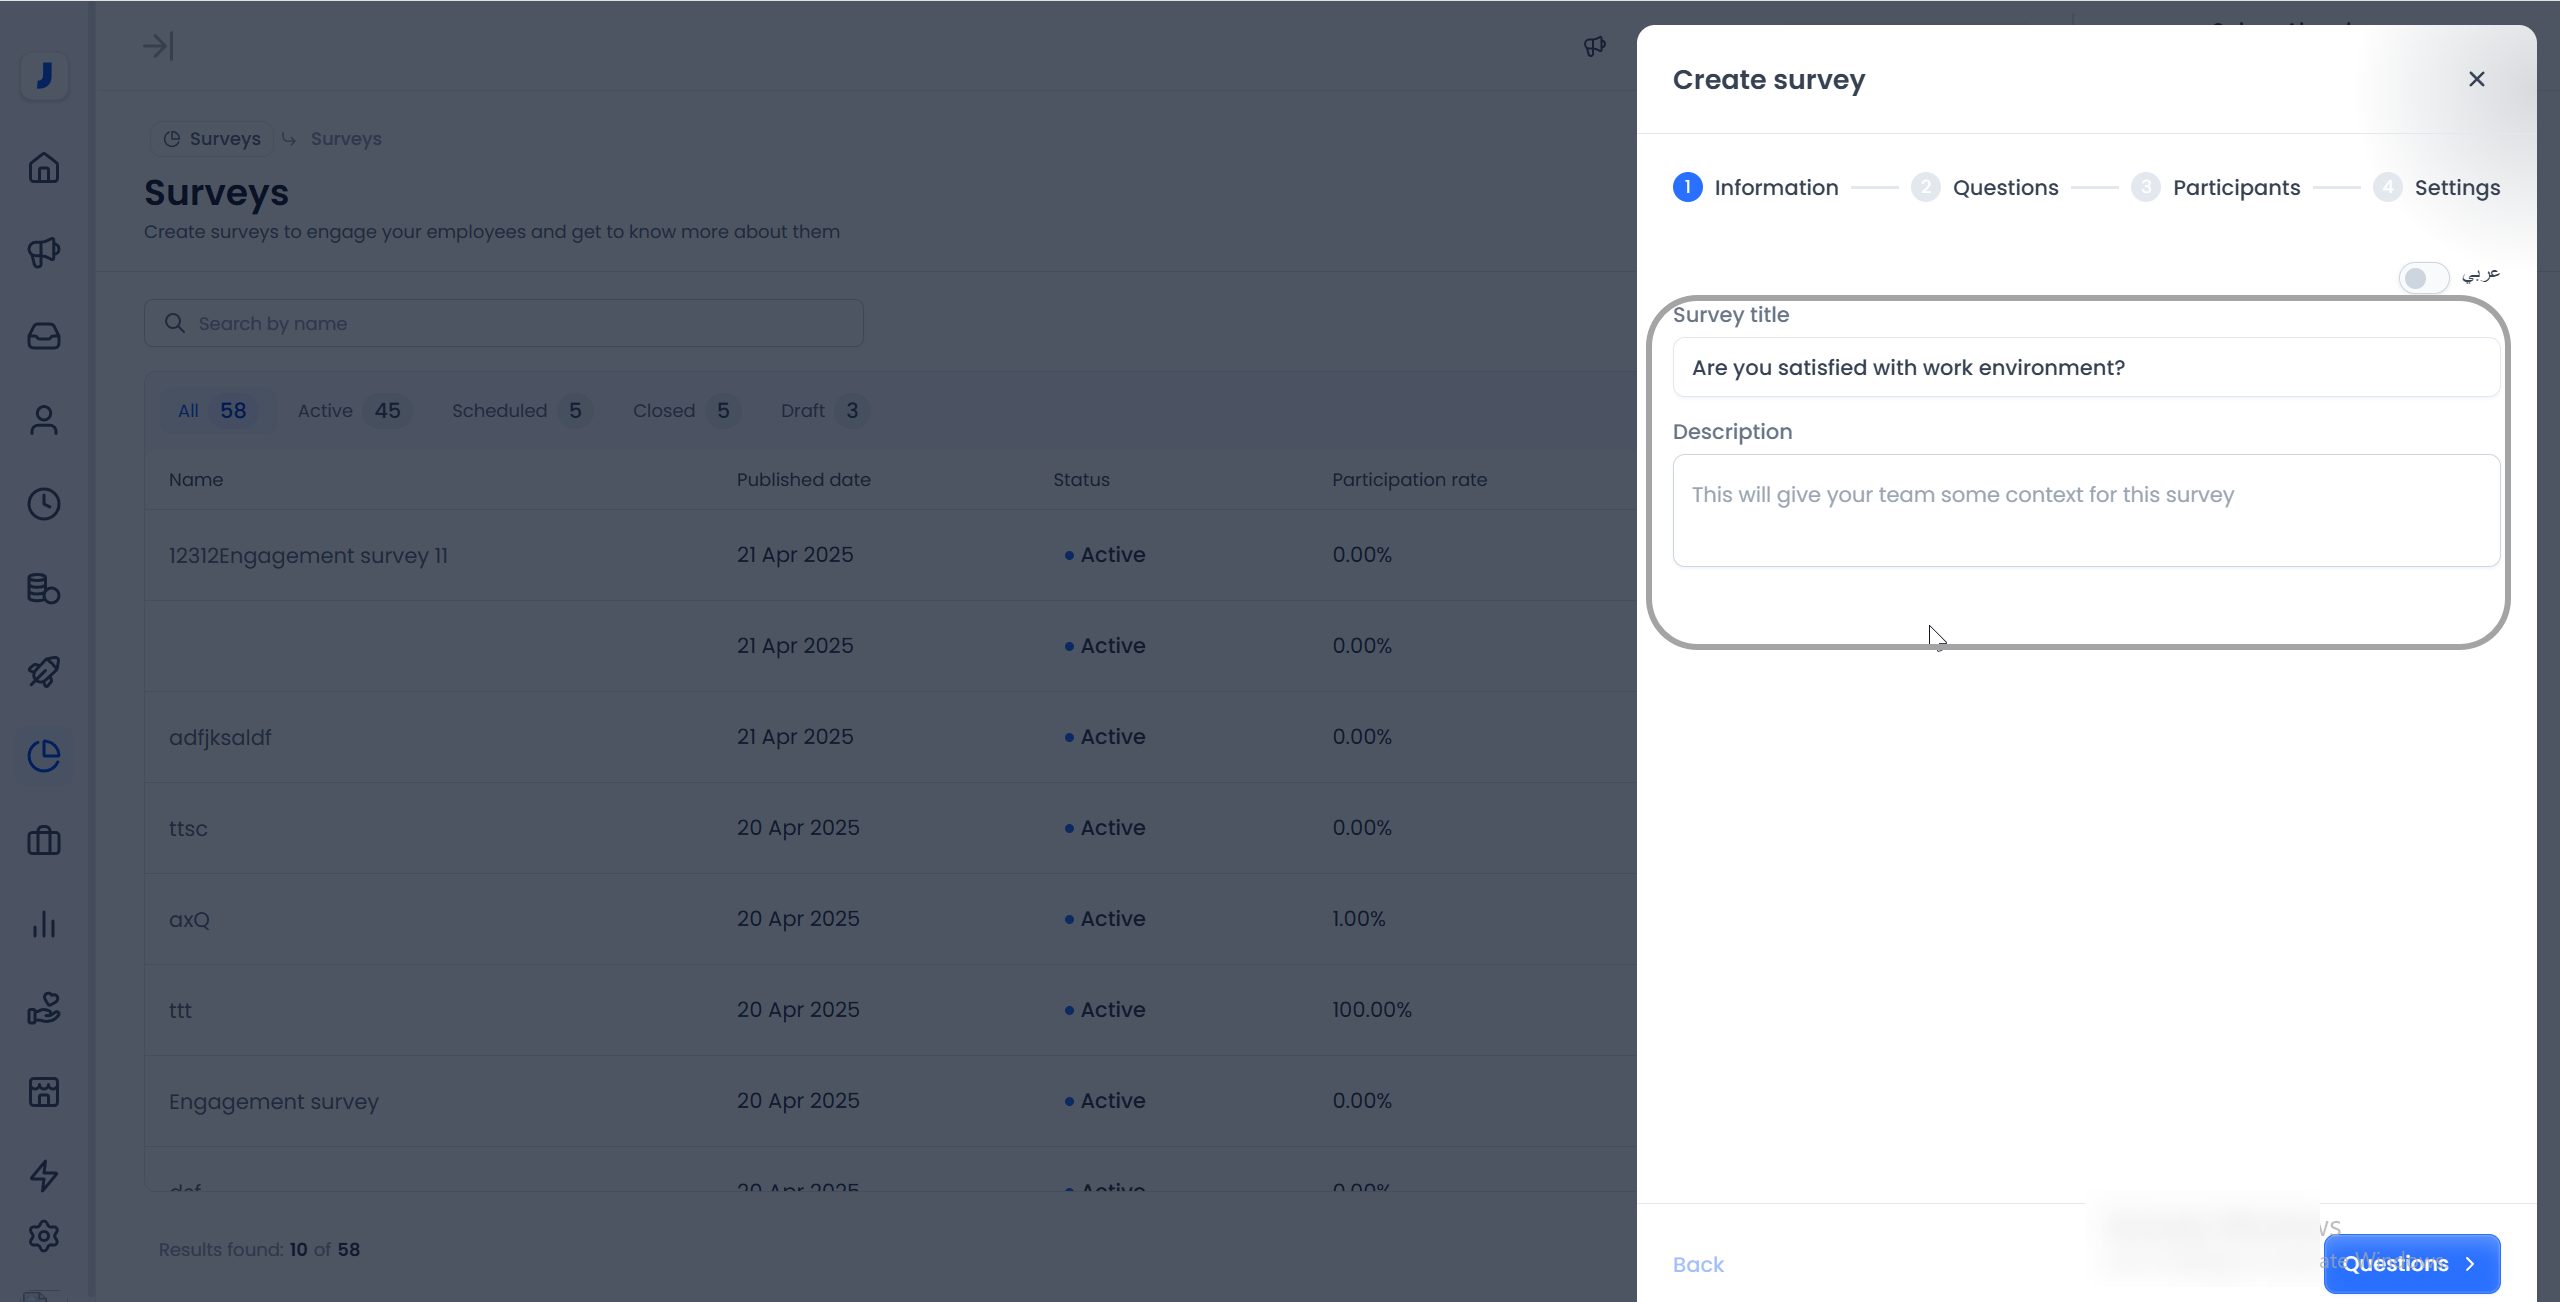Toggle the Arabic language switch
The height and width of the screenshot is (1302, 2560).
(2423, 278)
